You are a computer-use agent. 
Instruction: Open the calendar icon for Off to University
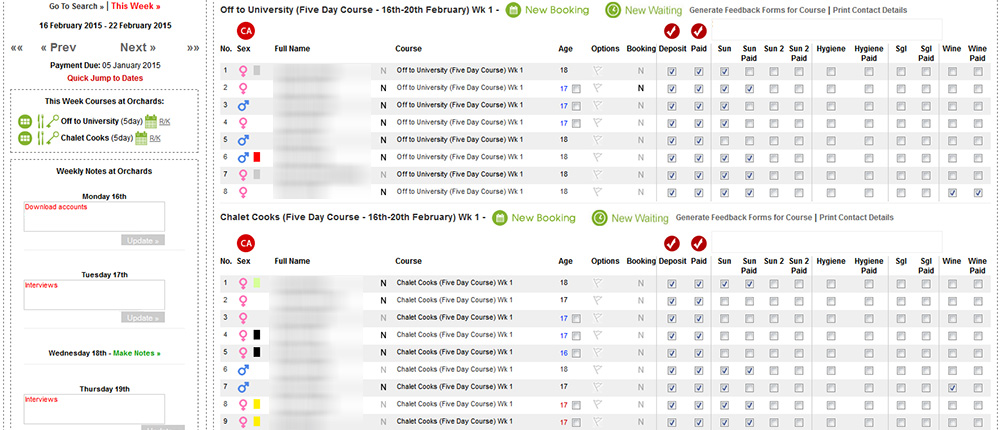[151, 121]
